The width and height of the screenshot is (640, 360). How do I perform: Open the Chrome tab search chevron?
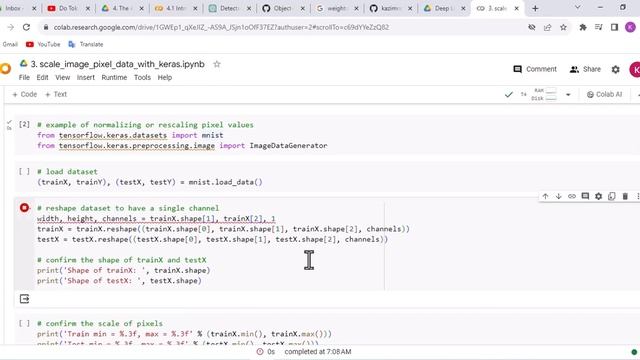[578, 7]
